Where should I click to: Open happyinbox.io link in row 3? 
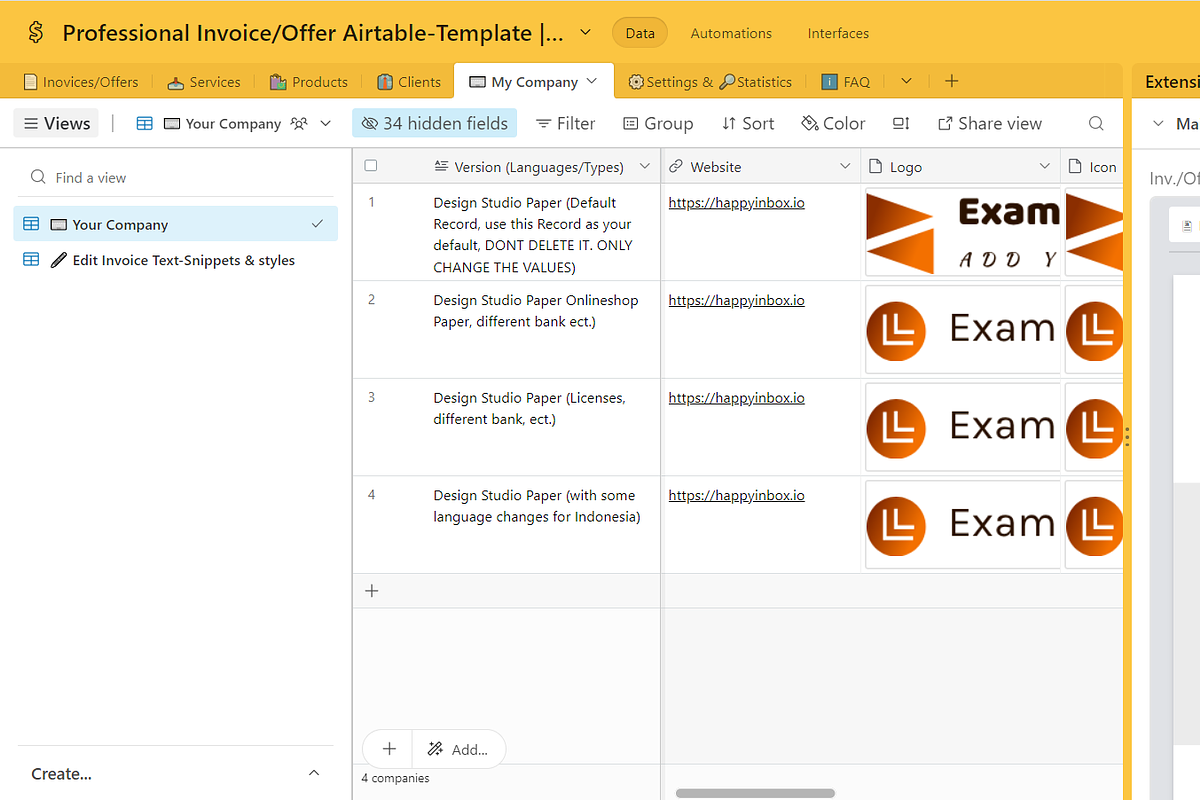point(736,398)
